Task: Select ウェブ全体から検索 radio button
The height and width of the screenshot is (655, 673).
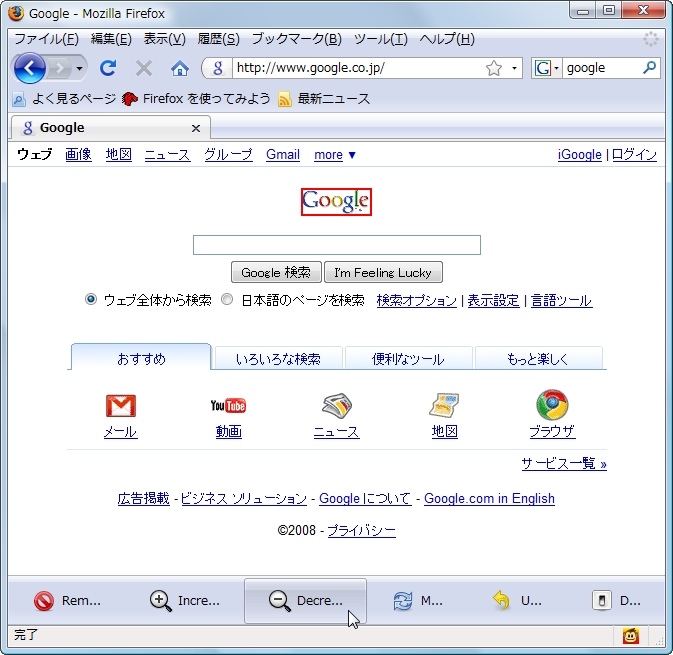Action: coord(91,299)
